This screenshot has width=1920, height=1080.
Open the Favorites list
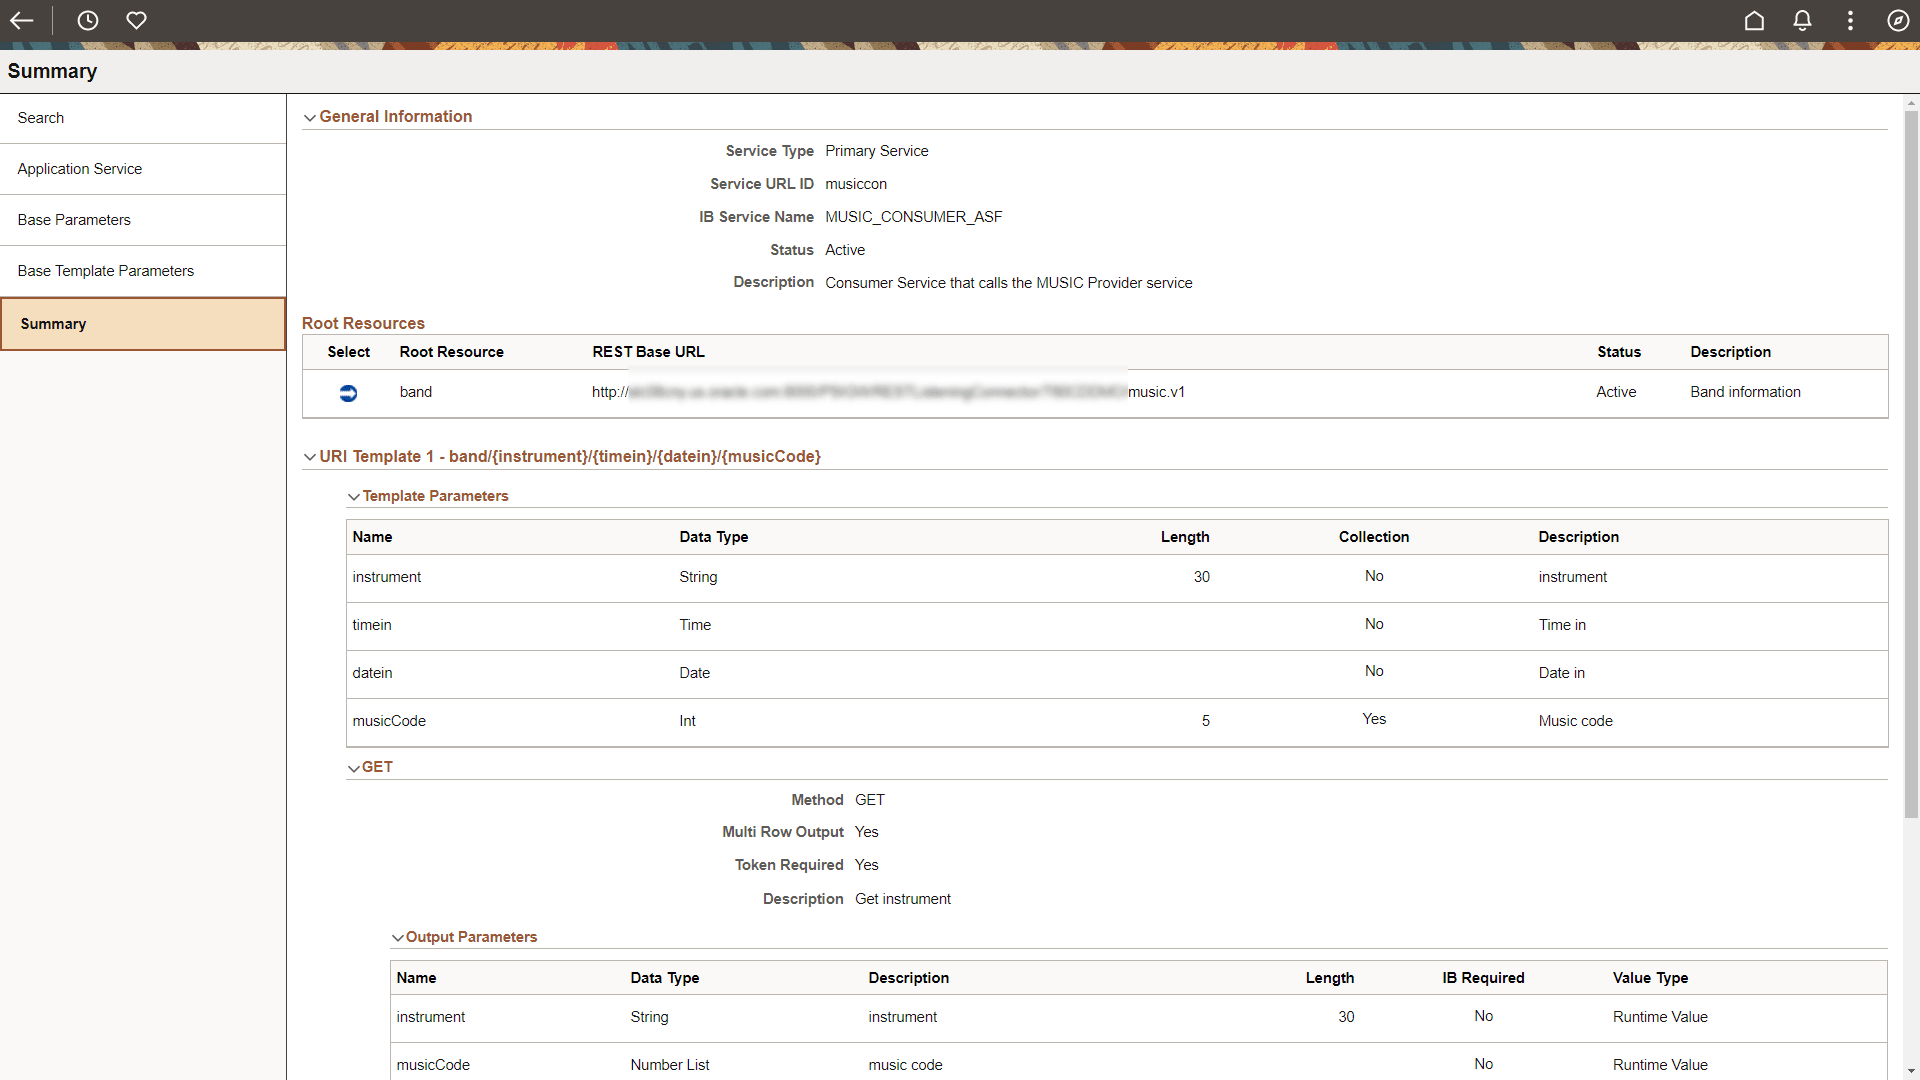(x=136, y=20)
